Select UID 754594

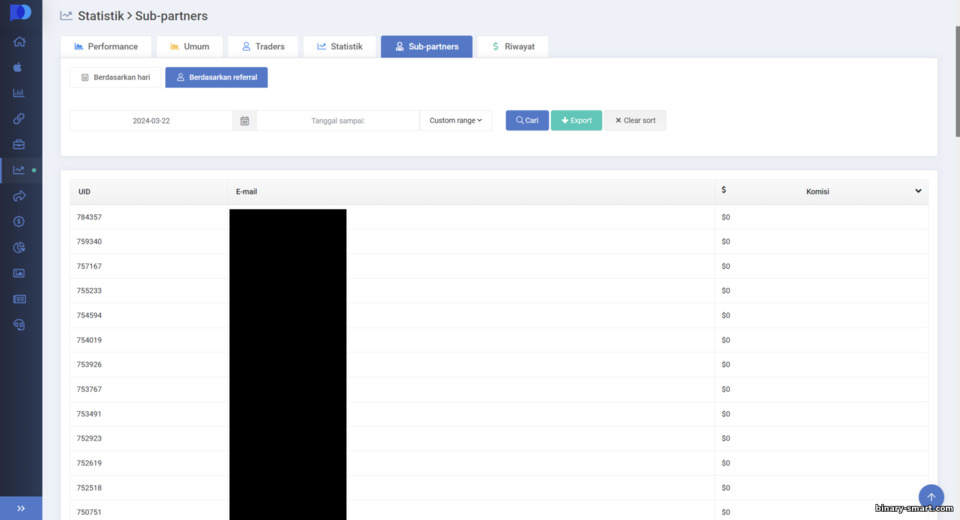point(89,315)
